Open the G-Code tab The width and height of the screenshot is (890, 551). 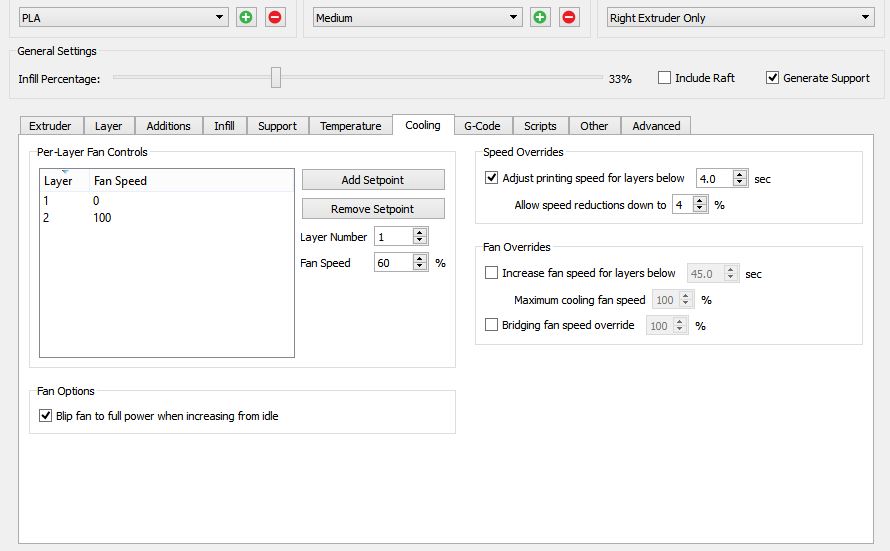tap(482, 126)
